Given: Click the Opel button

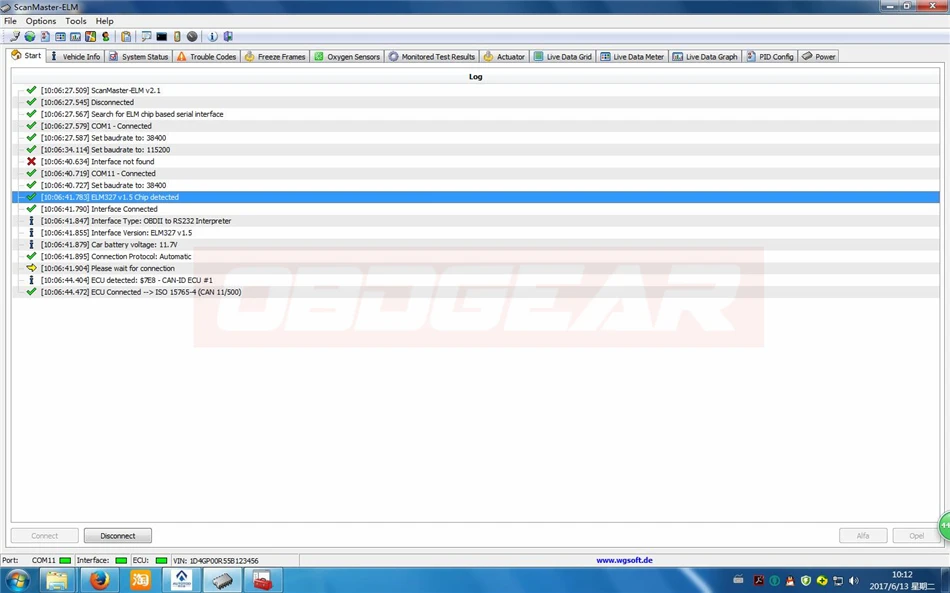Looking at the screenshot, I should point(916,535).
